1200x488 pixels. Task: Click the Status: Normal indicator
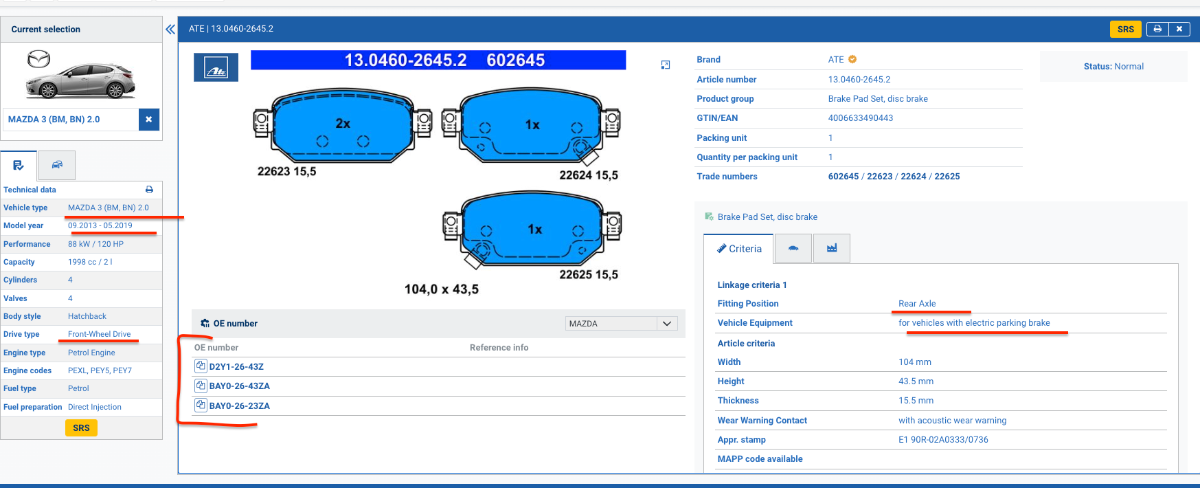coord(1114,67)
